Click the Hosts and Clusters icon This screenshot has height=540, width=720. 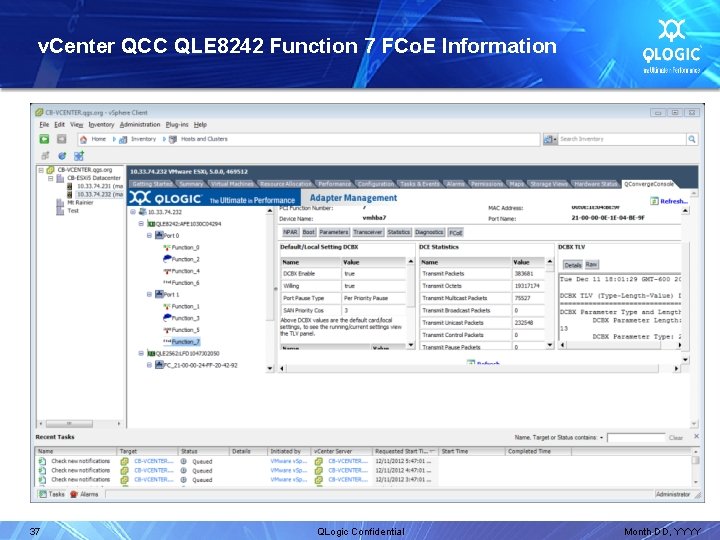pyautogui.click(x=173, y=140)
